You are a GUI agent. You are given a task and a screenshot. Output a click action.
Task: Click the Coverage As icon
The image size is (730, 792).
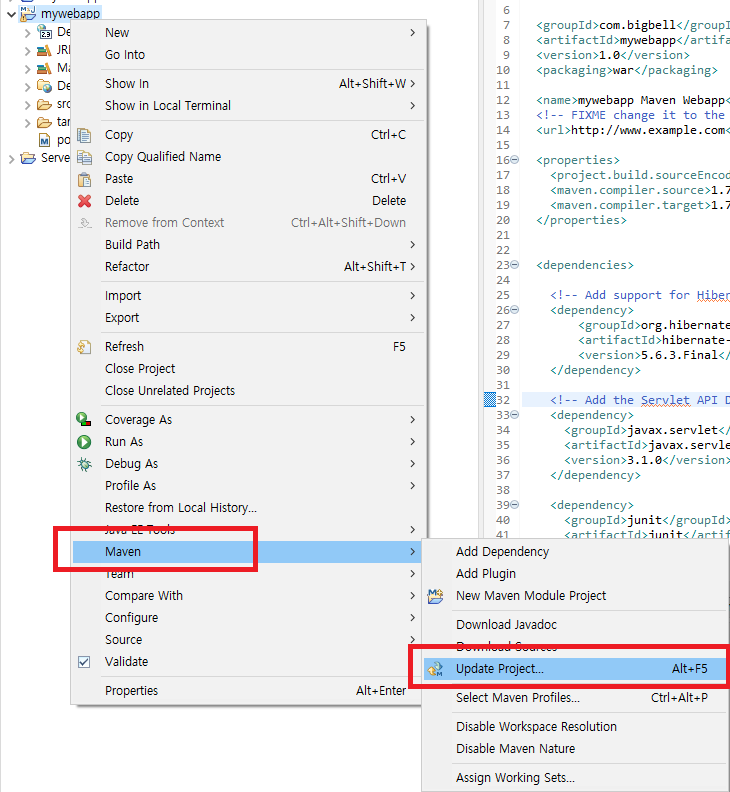[x=84, y=419]
